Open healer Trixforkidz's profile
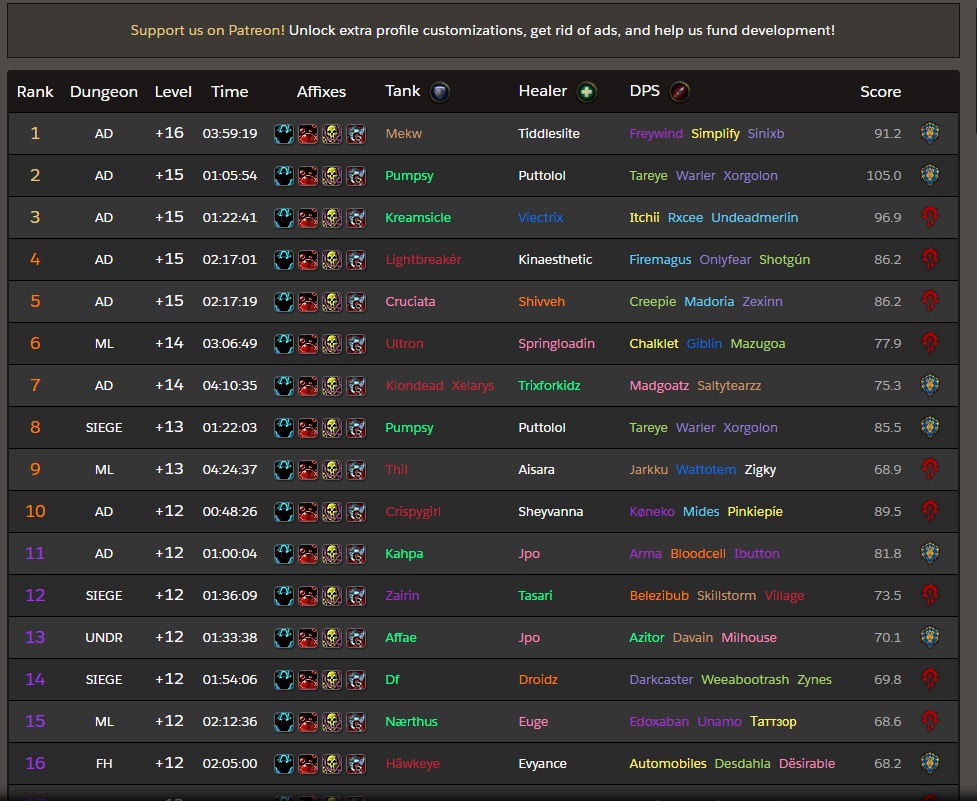Image resolution: width=977 pixels, height=801 pixels. pos(549,386)
